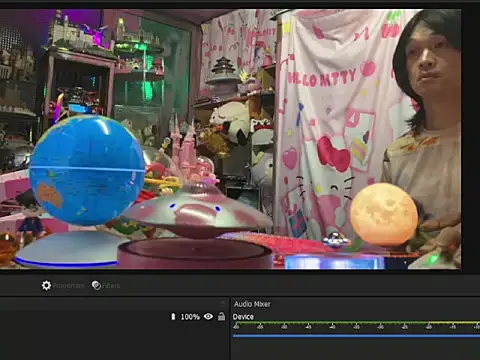The height and width of the screenshot is (360, 480).
Task: Click the 100% battery level label
Action: click(x=190, y=317)
